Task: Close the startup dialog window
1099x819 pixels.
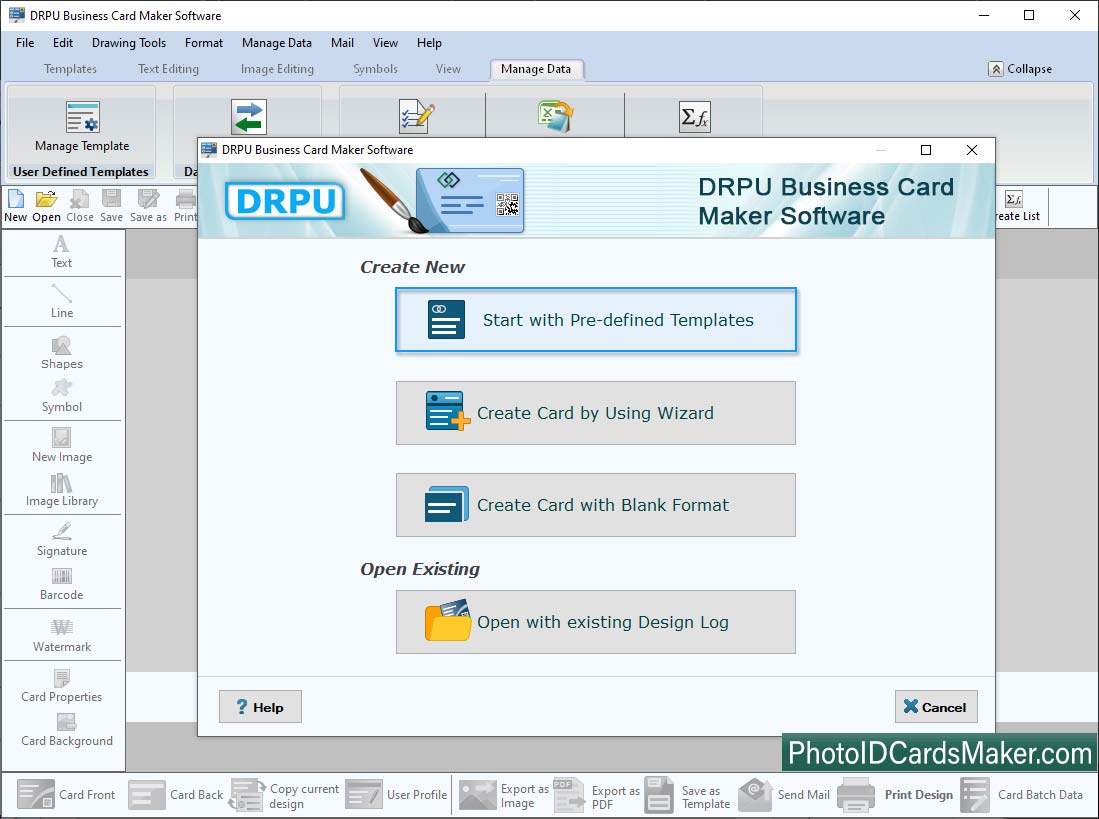Action: coord(971,150)
